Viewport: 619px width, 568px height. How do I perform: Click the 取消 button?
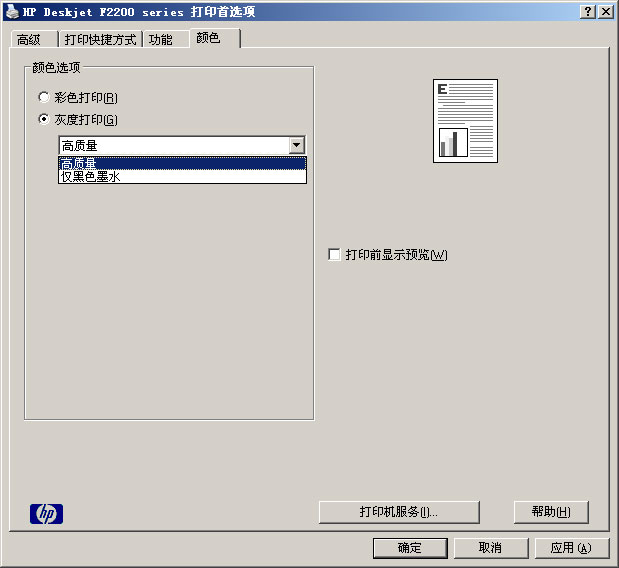[x=491, y=548]
